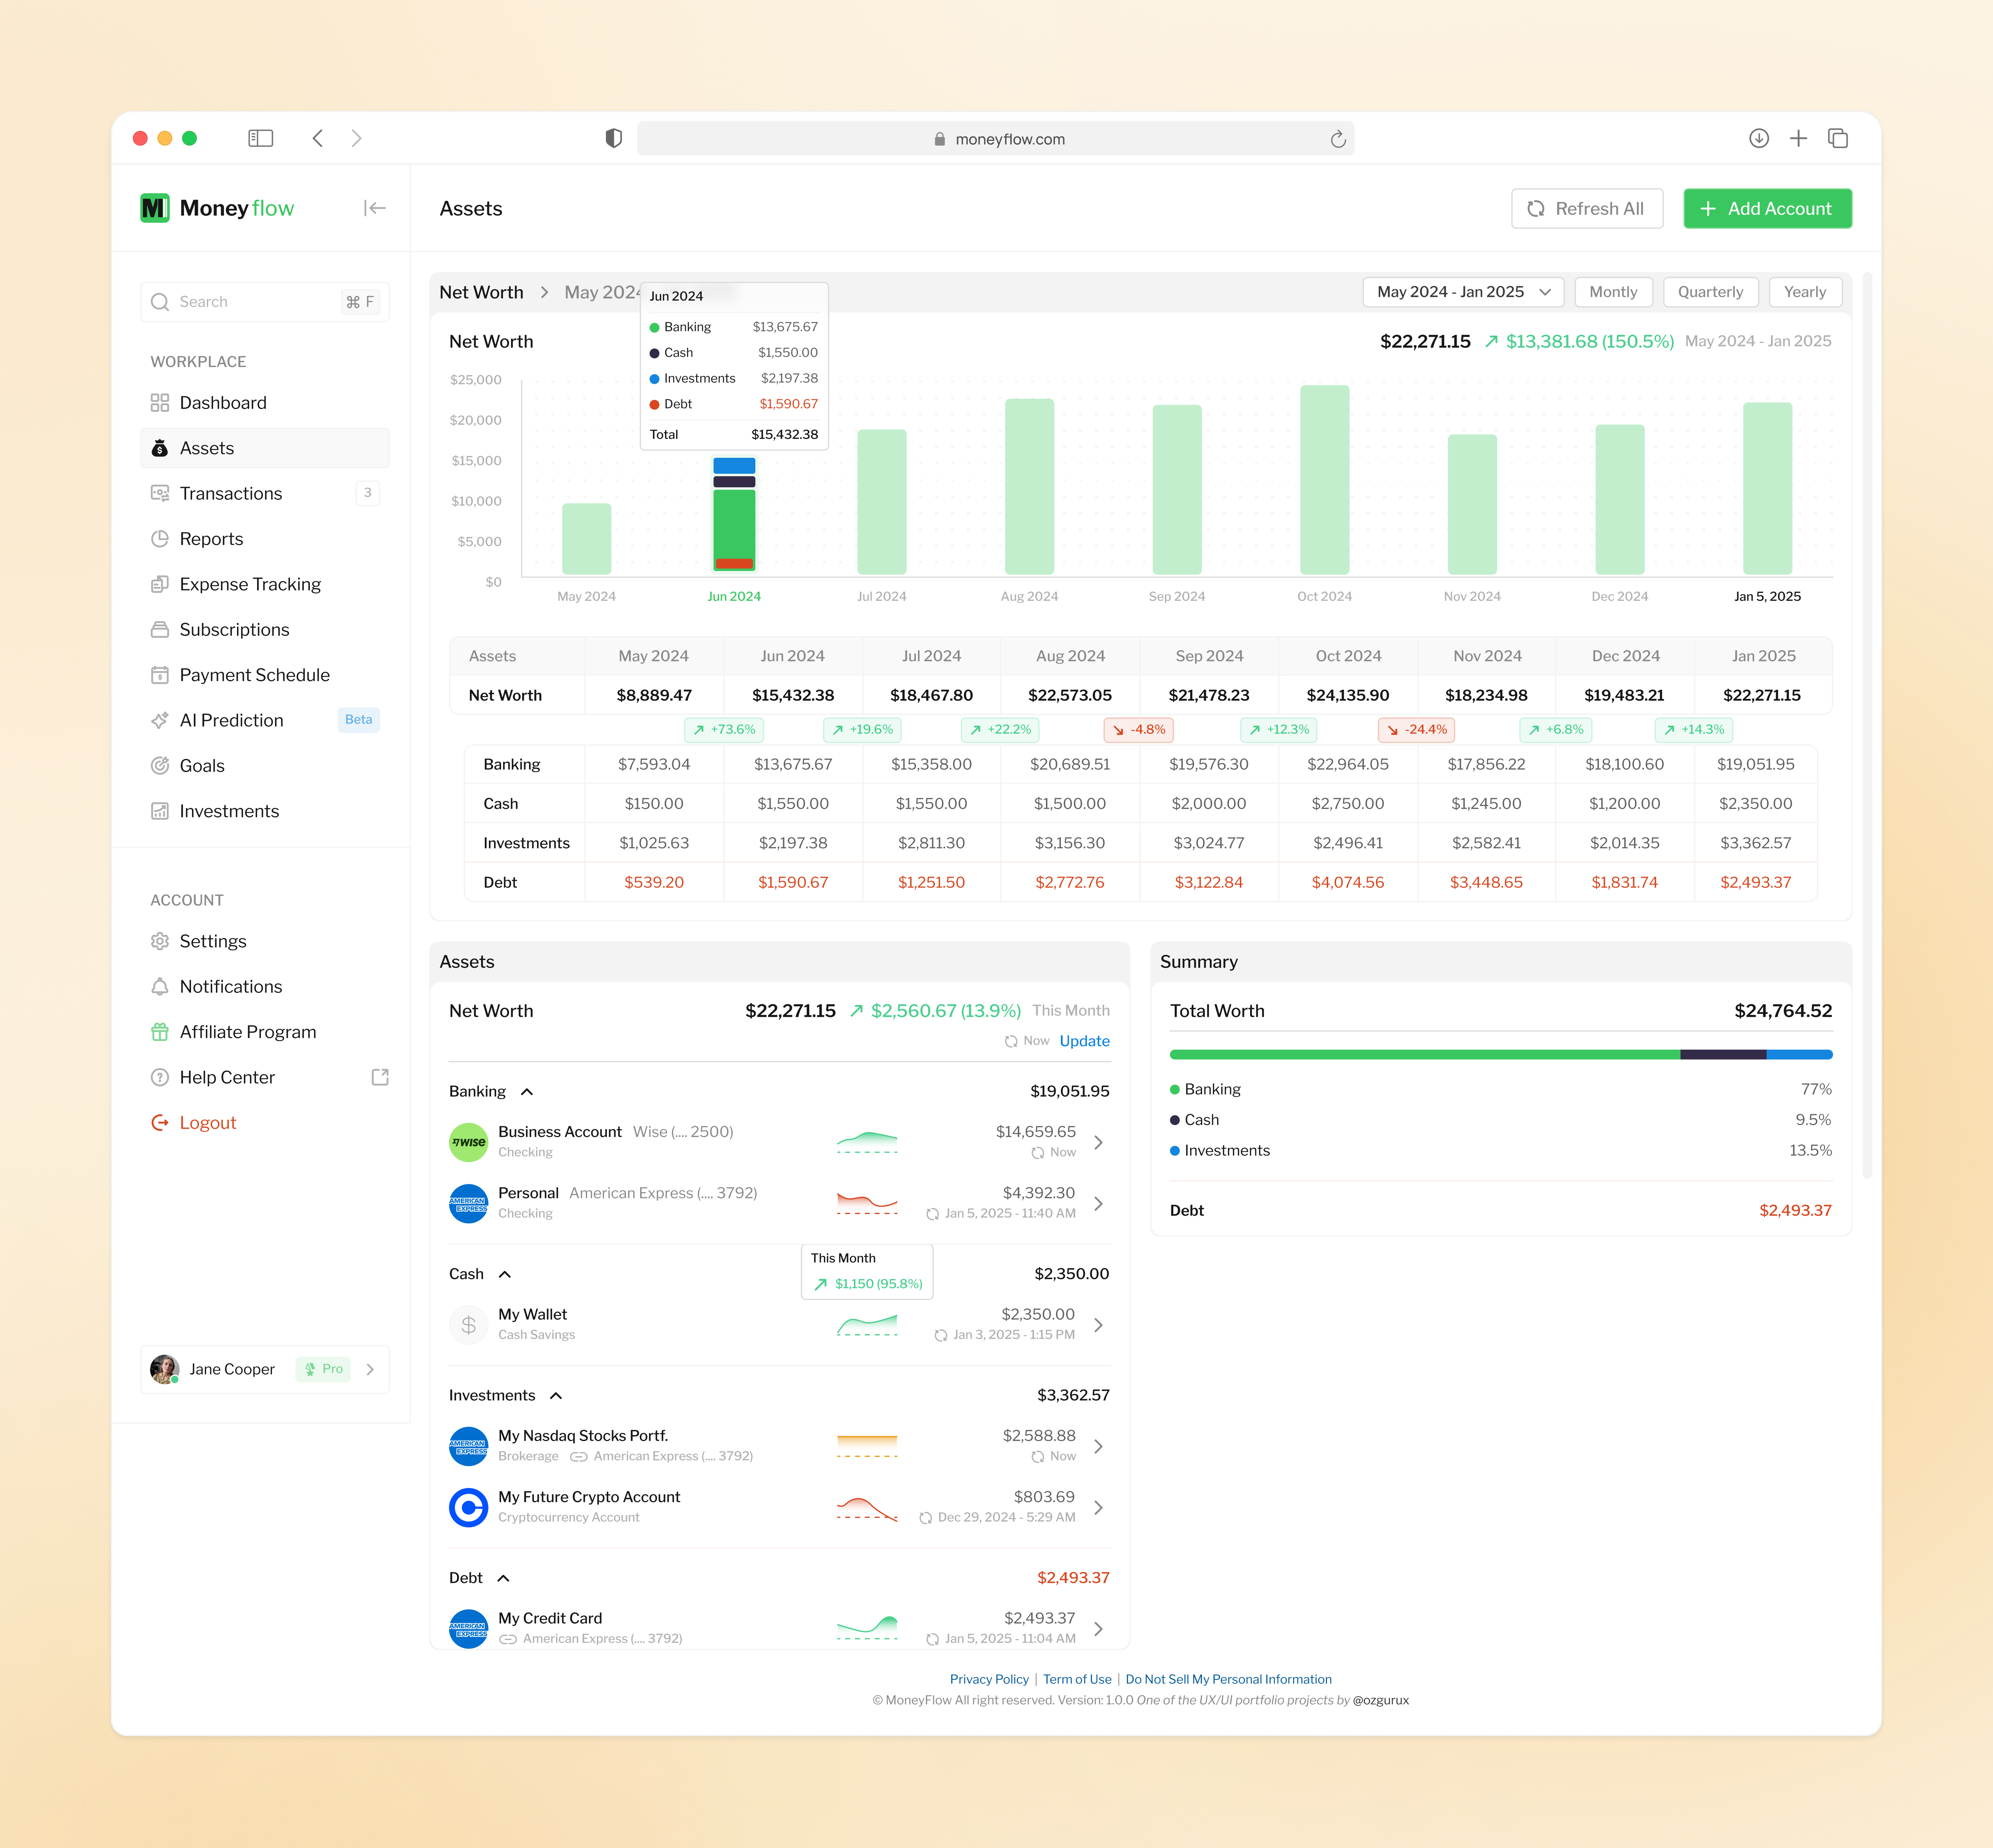Collapse the Banking accounts section
Screen dimensions: 1993x1848
pos(527,1091)
